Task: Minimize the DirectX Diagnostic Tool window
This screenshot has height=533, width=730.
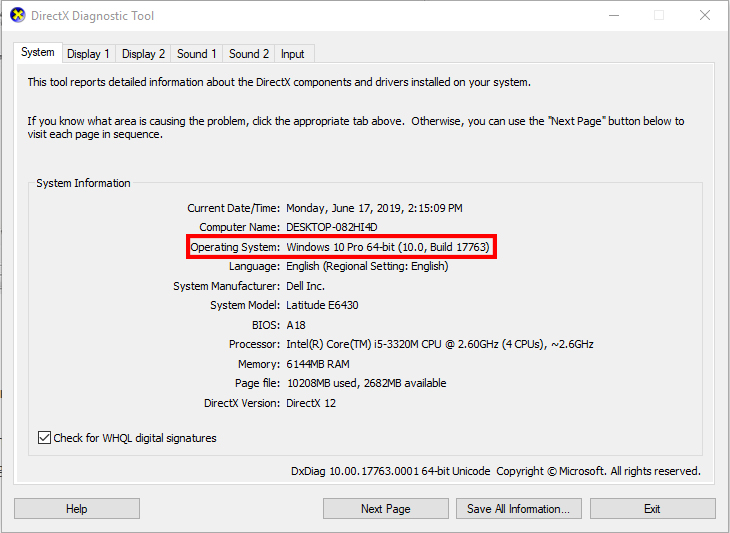Action: click(614, 15)
